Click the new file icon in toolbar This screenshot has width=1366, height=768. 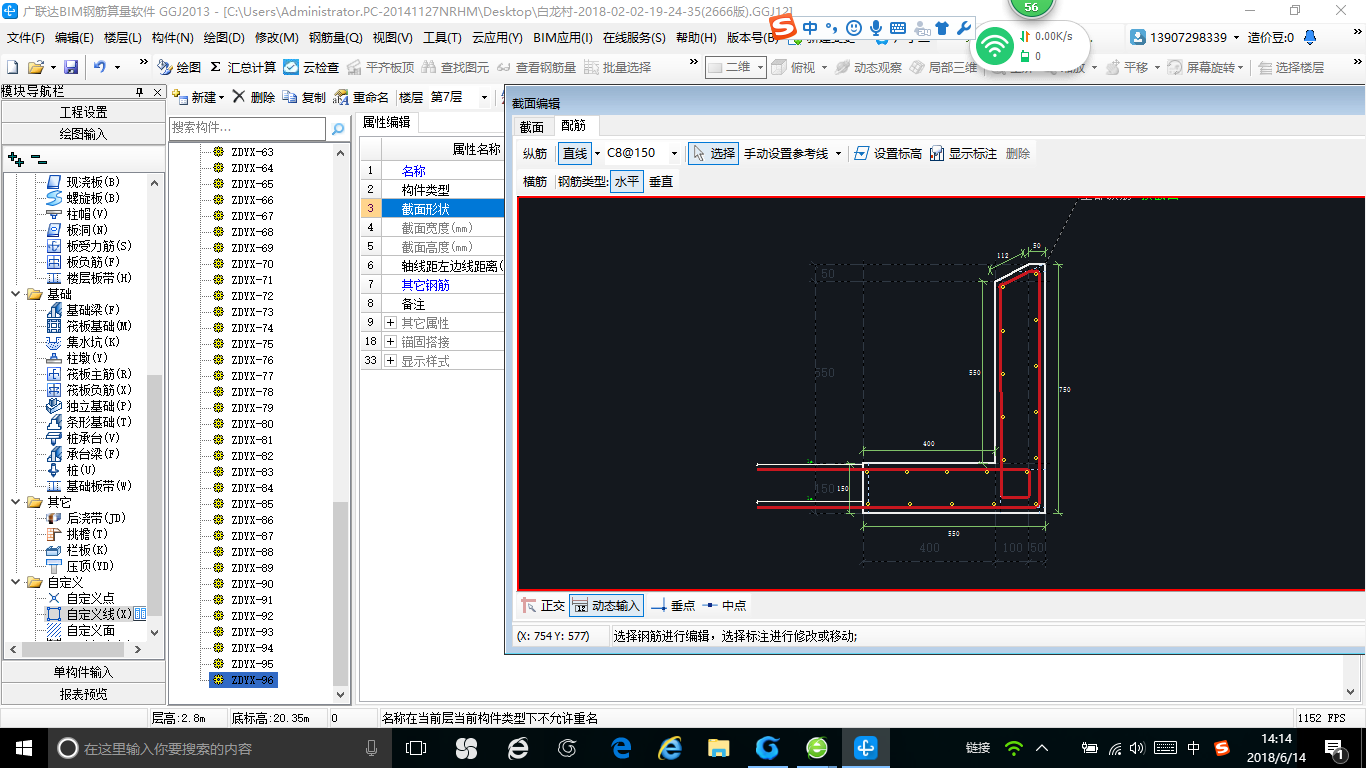[x=12, y=67]
